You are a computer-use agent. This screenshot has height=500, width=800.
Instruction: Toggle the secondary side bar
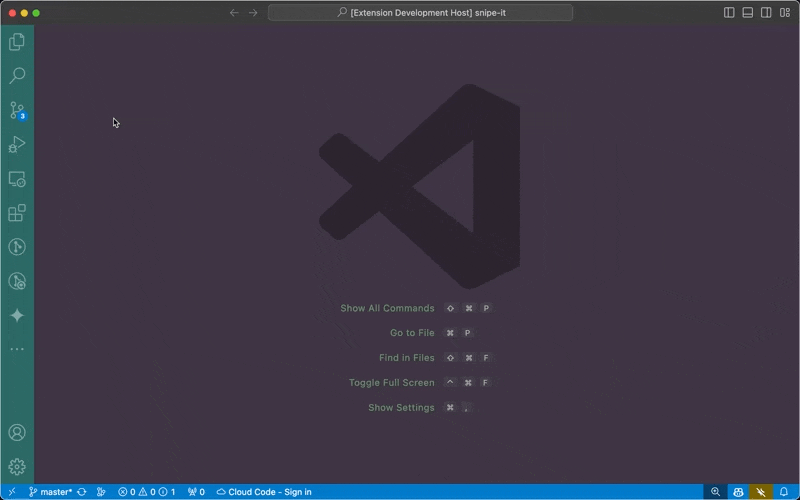pos(766,13)
